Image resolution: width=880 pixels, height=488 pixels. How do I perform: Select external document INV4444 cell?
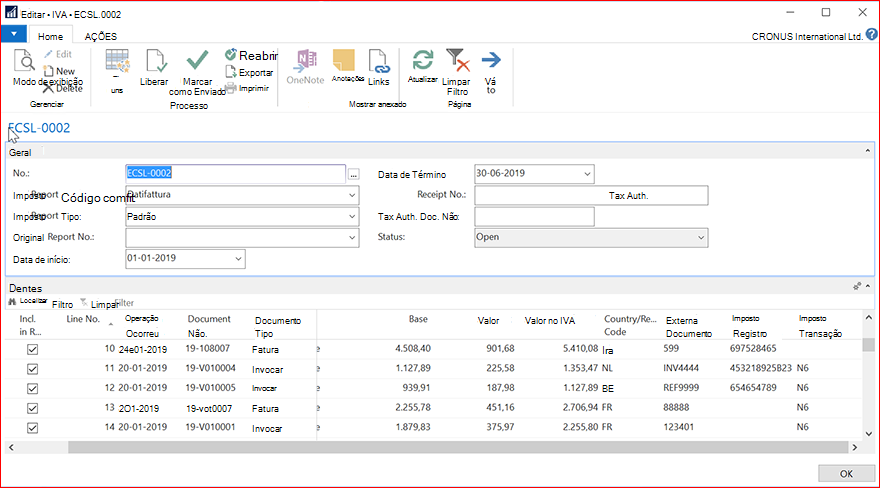point(681,368)
